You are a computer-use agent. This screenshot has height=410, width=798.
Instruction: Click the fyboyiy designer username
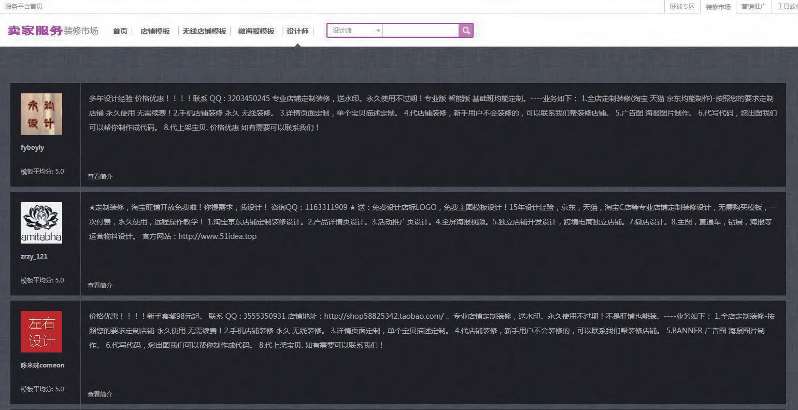[32, 147]
